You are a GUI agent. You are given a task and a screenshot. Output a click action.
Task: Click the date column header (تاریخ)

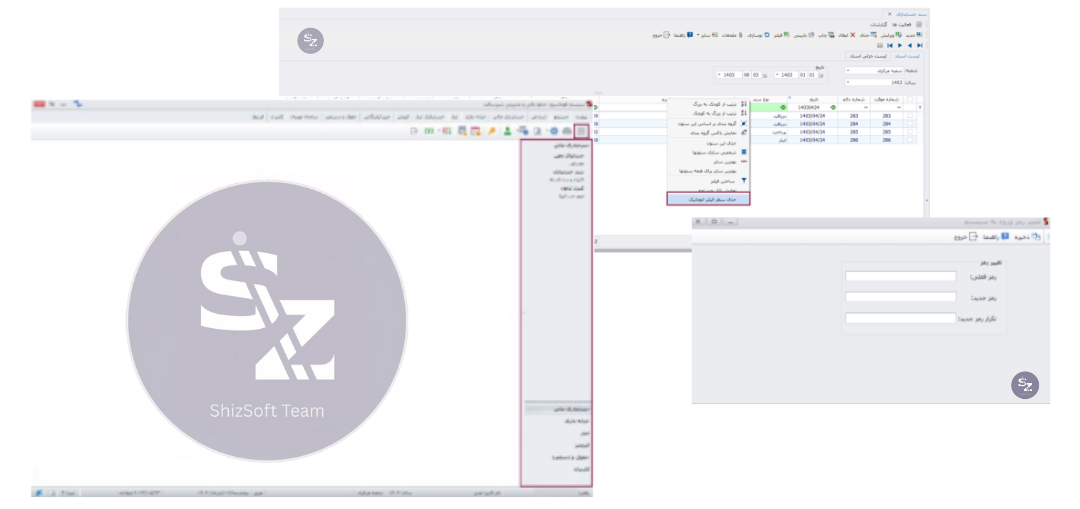pyautogui.click(x=813, y=99)
